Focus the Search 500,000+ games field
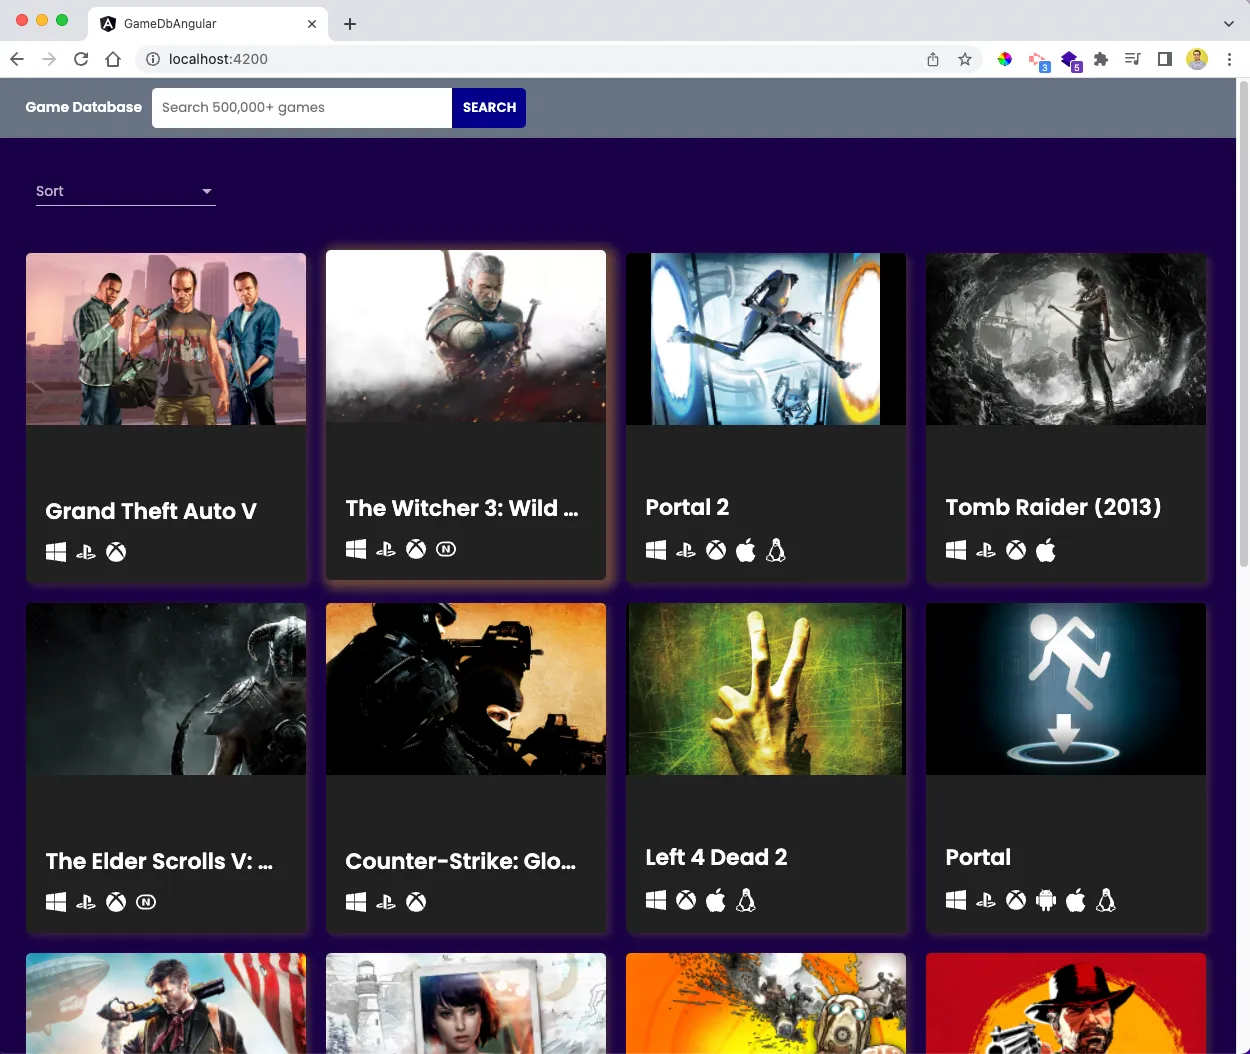This screenshot has width=1250, height=1054. pos(302,108)
